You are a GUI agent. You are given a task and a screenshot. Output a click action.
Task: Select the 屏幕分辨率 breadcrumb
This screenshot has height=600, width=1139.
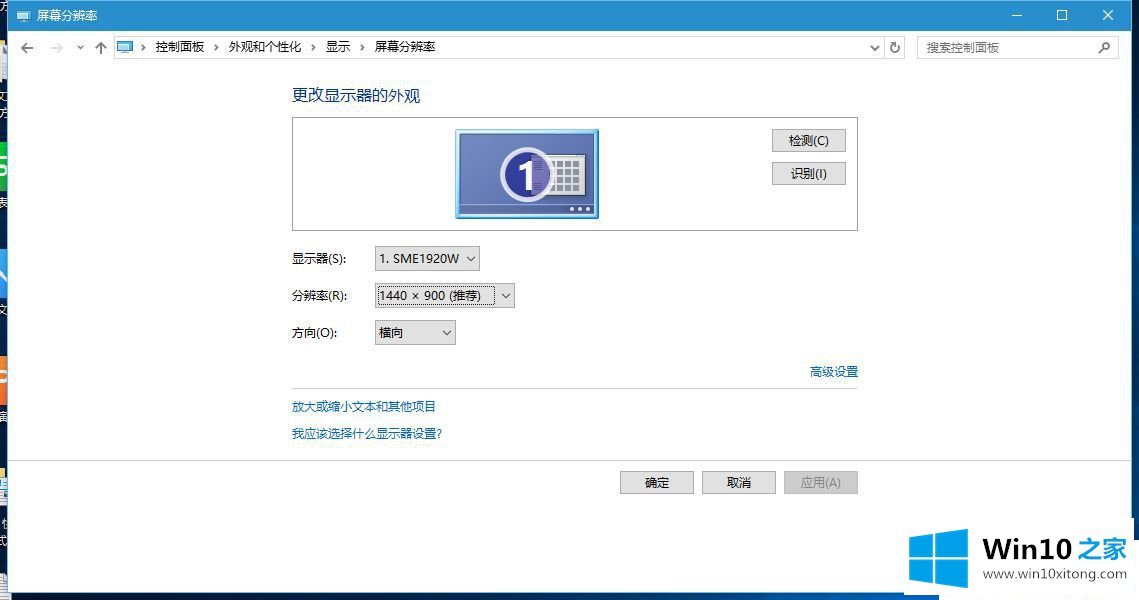(405, 47)
